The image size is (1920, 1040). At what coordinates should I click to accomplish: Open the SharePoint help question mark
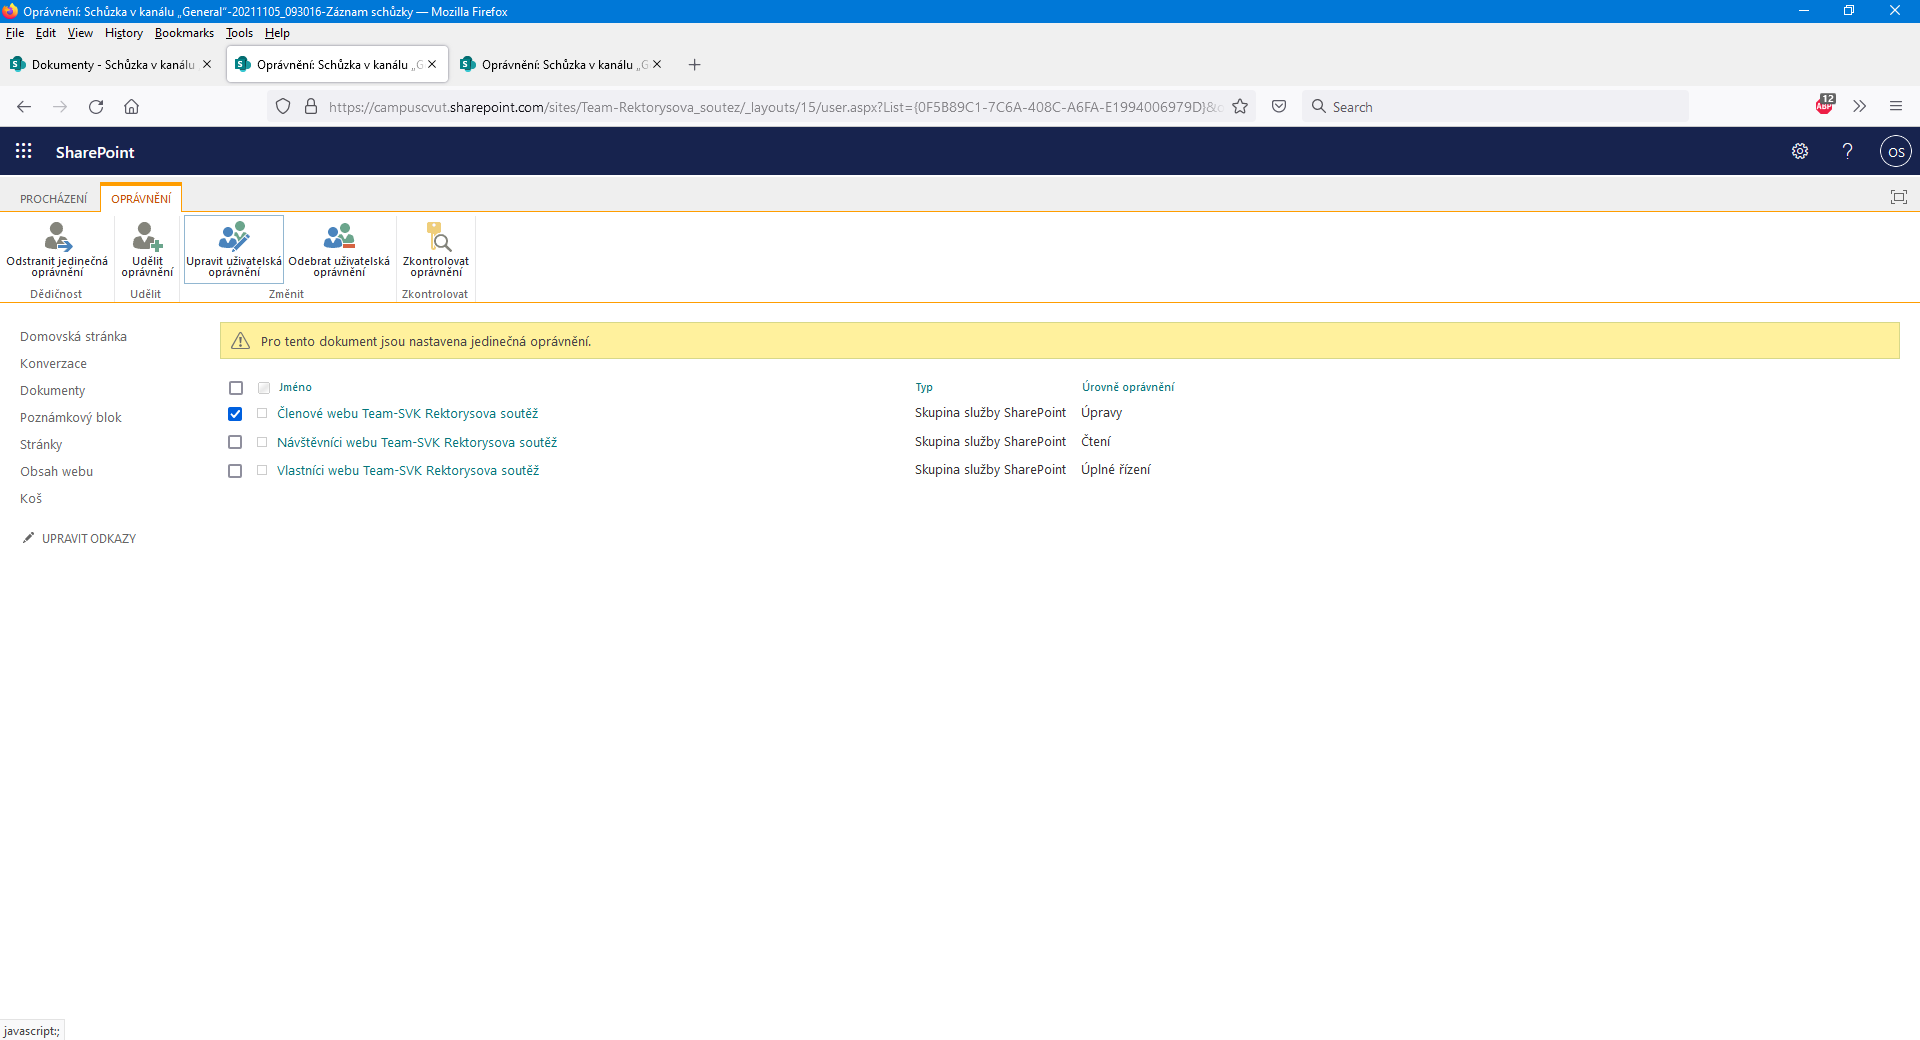click(x=1847, y=152)
